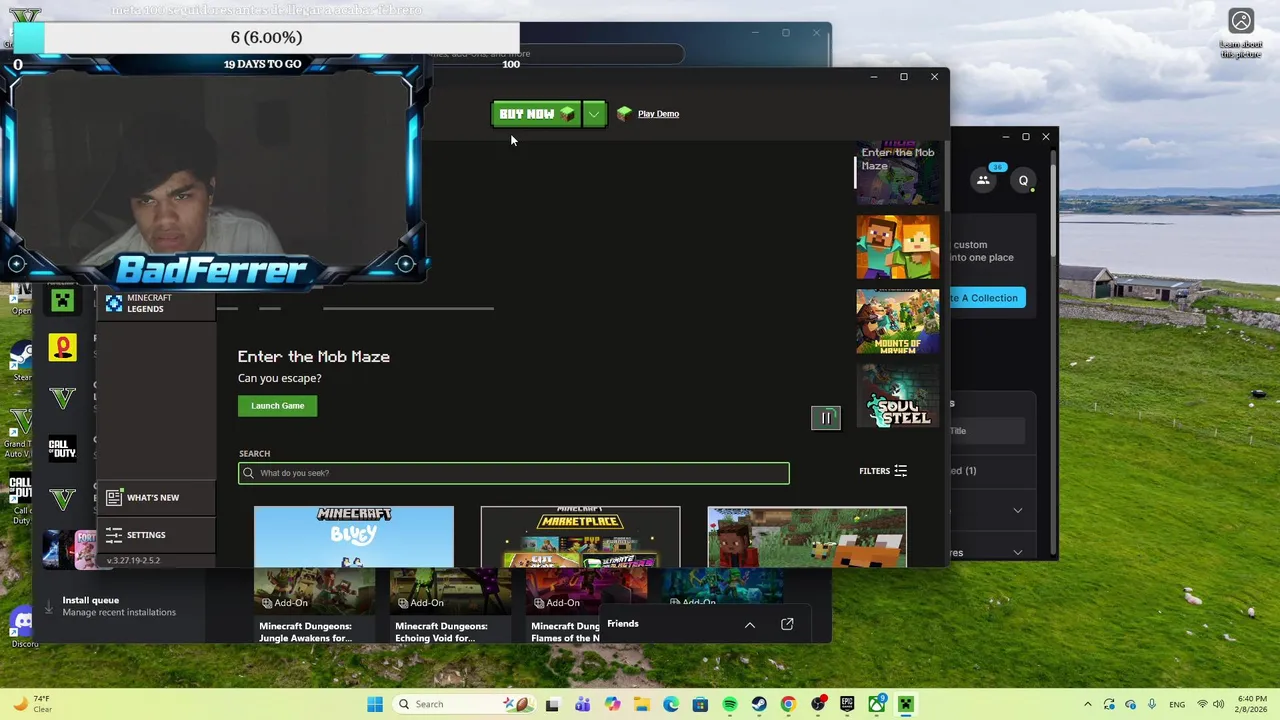The height and width of the screenshot is (720, 1280).
Task: Open the Xbox app from the taskbar
Action: (x=877, y=704)
